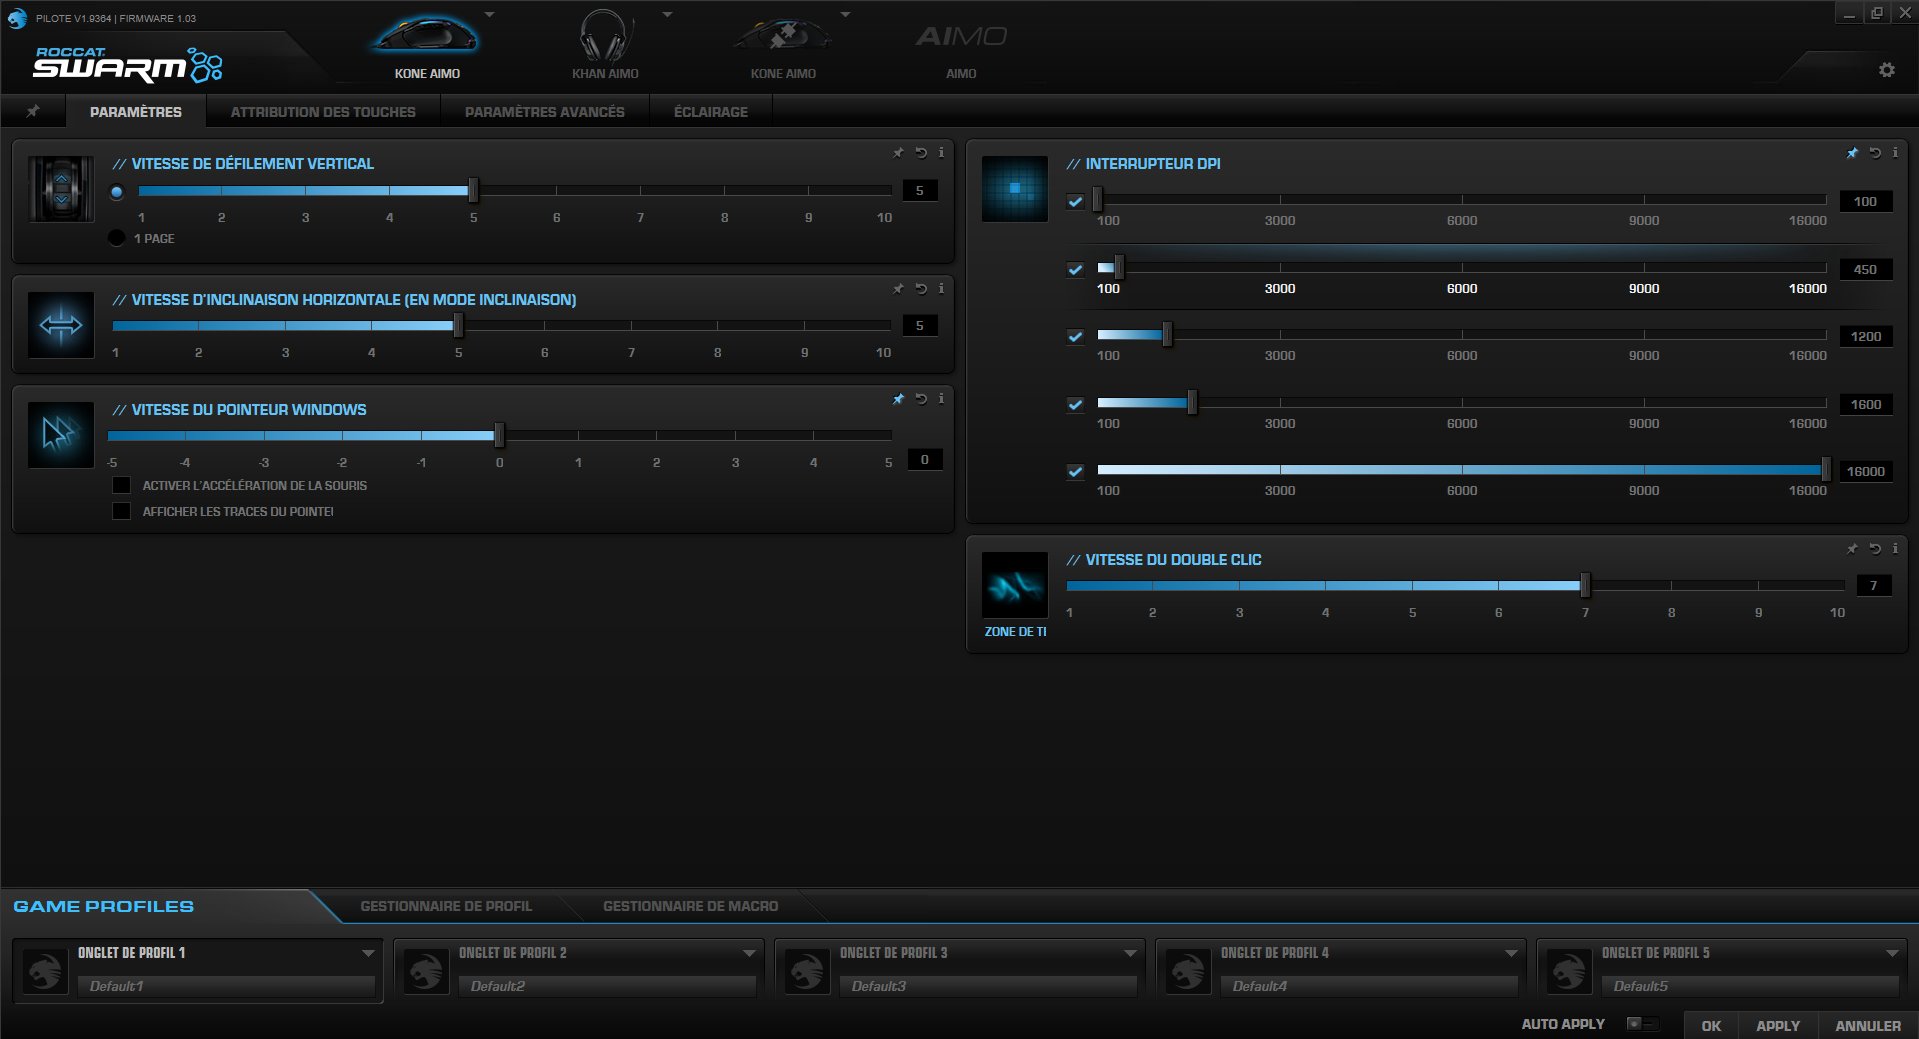Pin the Windows pointer speed panel
The width and height of the screenshot is (1919, 1039).
click(897, 399)
